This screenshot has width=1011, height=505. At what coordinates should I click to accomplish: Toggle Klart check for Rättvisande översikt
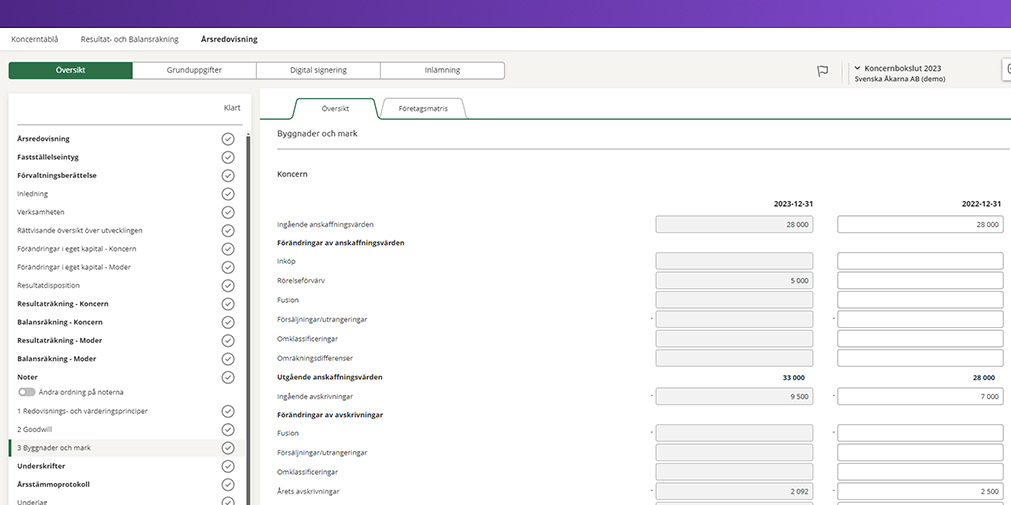point(228,231)
